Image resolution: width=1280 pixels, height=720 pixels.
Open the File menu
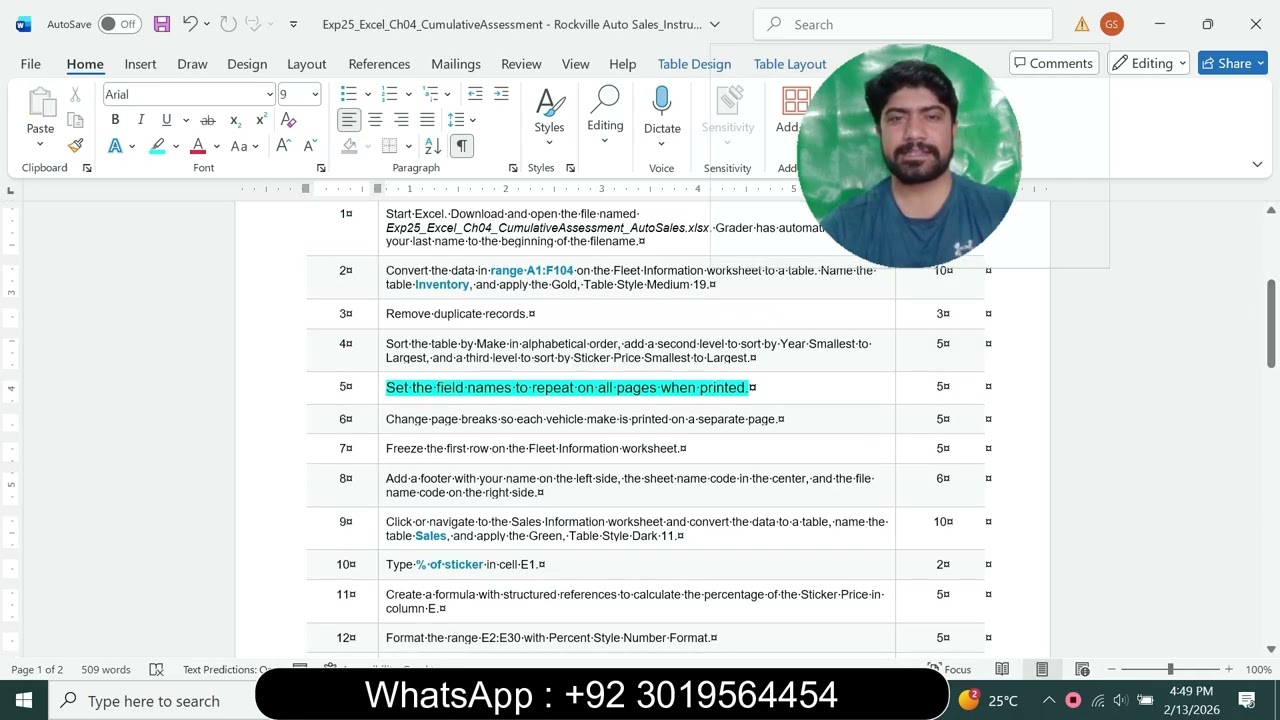coord(31,63)
